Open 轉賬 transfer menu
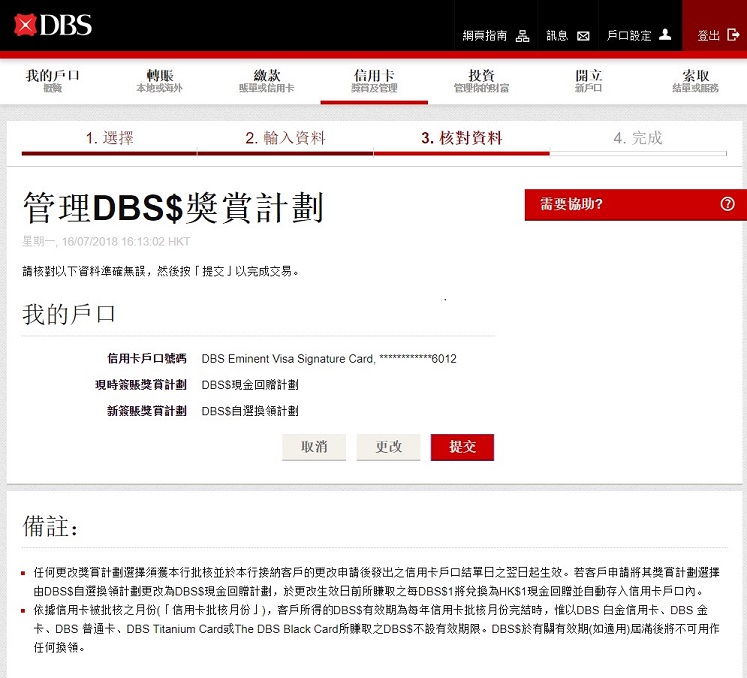The image size is (747, 678). point(160,81)
